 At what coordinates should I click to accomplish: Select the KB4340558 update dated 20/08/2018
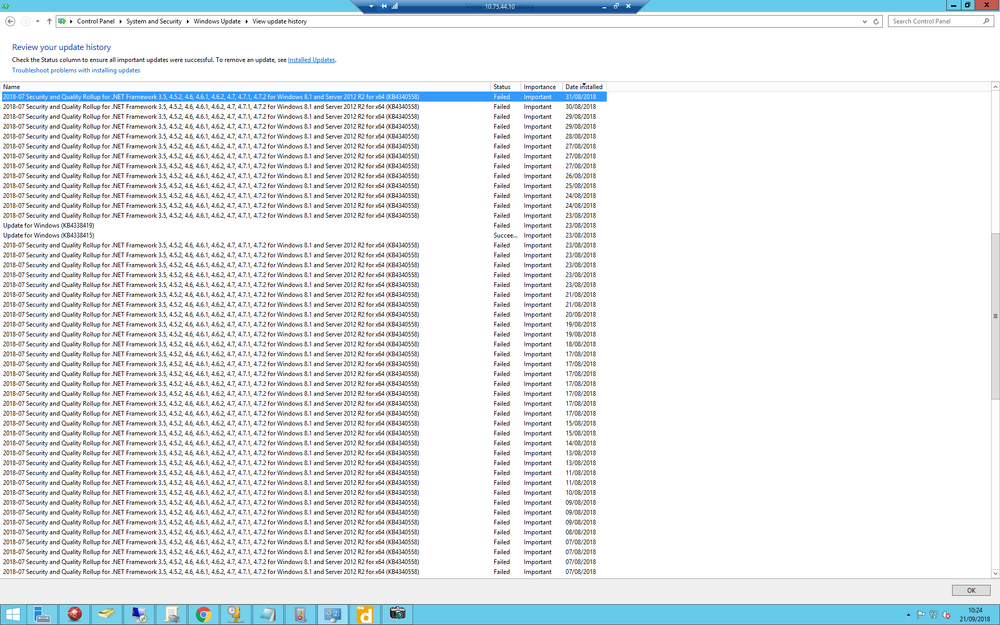click(x=304, y=314)
